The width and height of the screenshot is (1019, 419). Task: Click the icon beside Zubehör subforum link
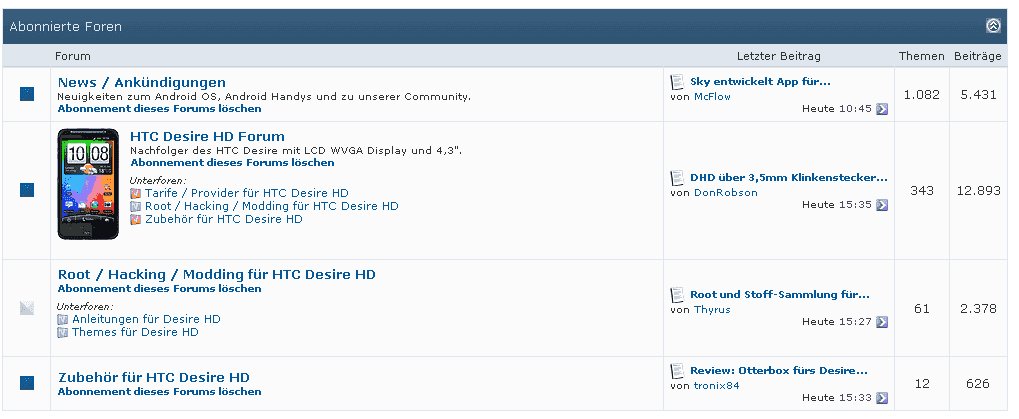pos(135,219)
